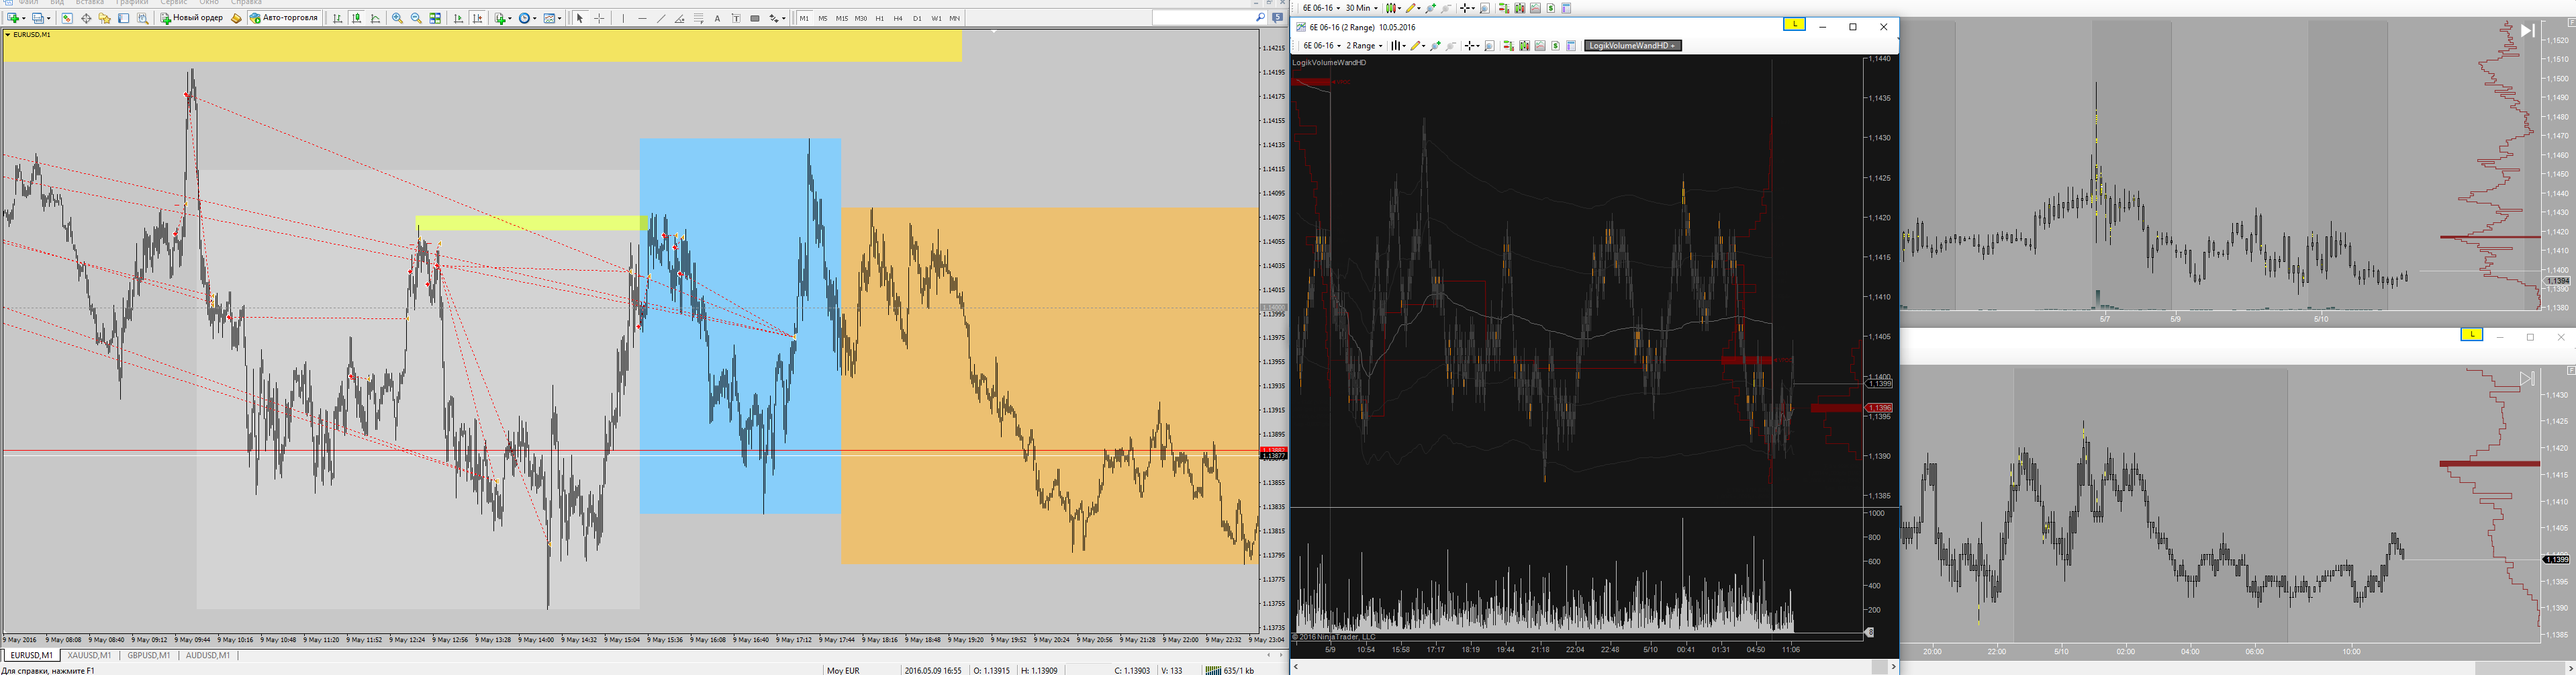
Task: Open chart style bars dropdown in 2 Range window
Action: 1399,45
